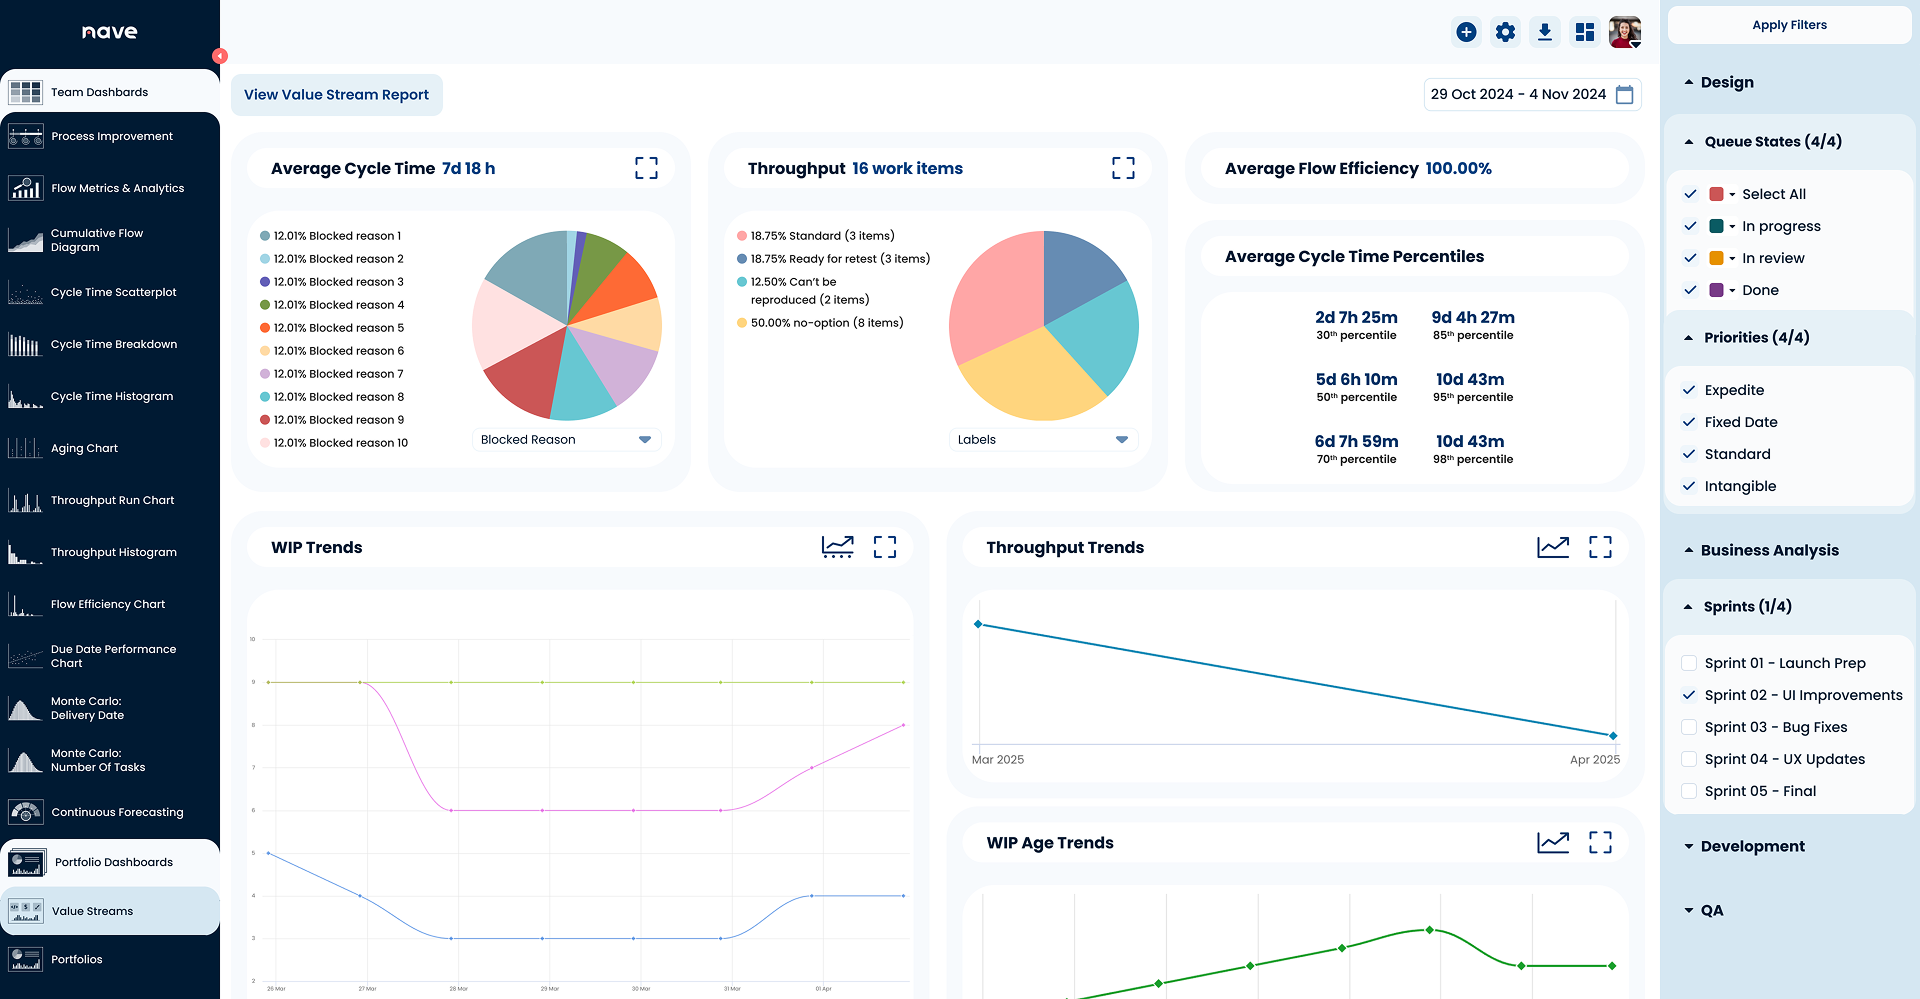Click the Apply Filters button
The width and height of the screenshot is (1920, 999).
point(1789,25)
